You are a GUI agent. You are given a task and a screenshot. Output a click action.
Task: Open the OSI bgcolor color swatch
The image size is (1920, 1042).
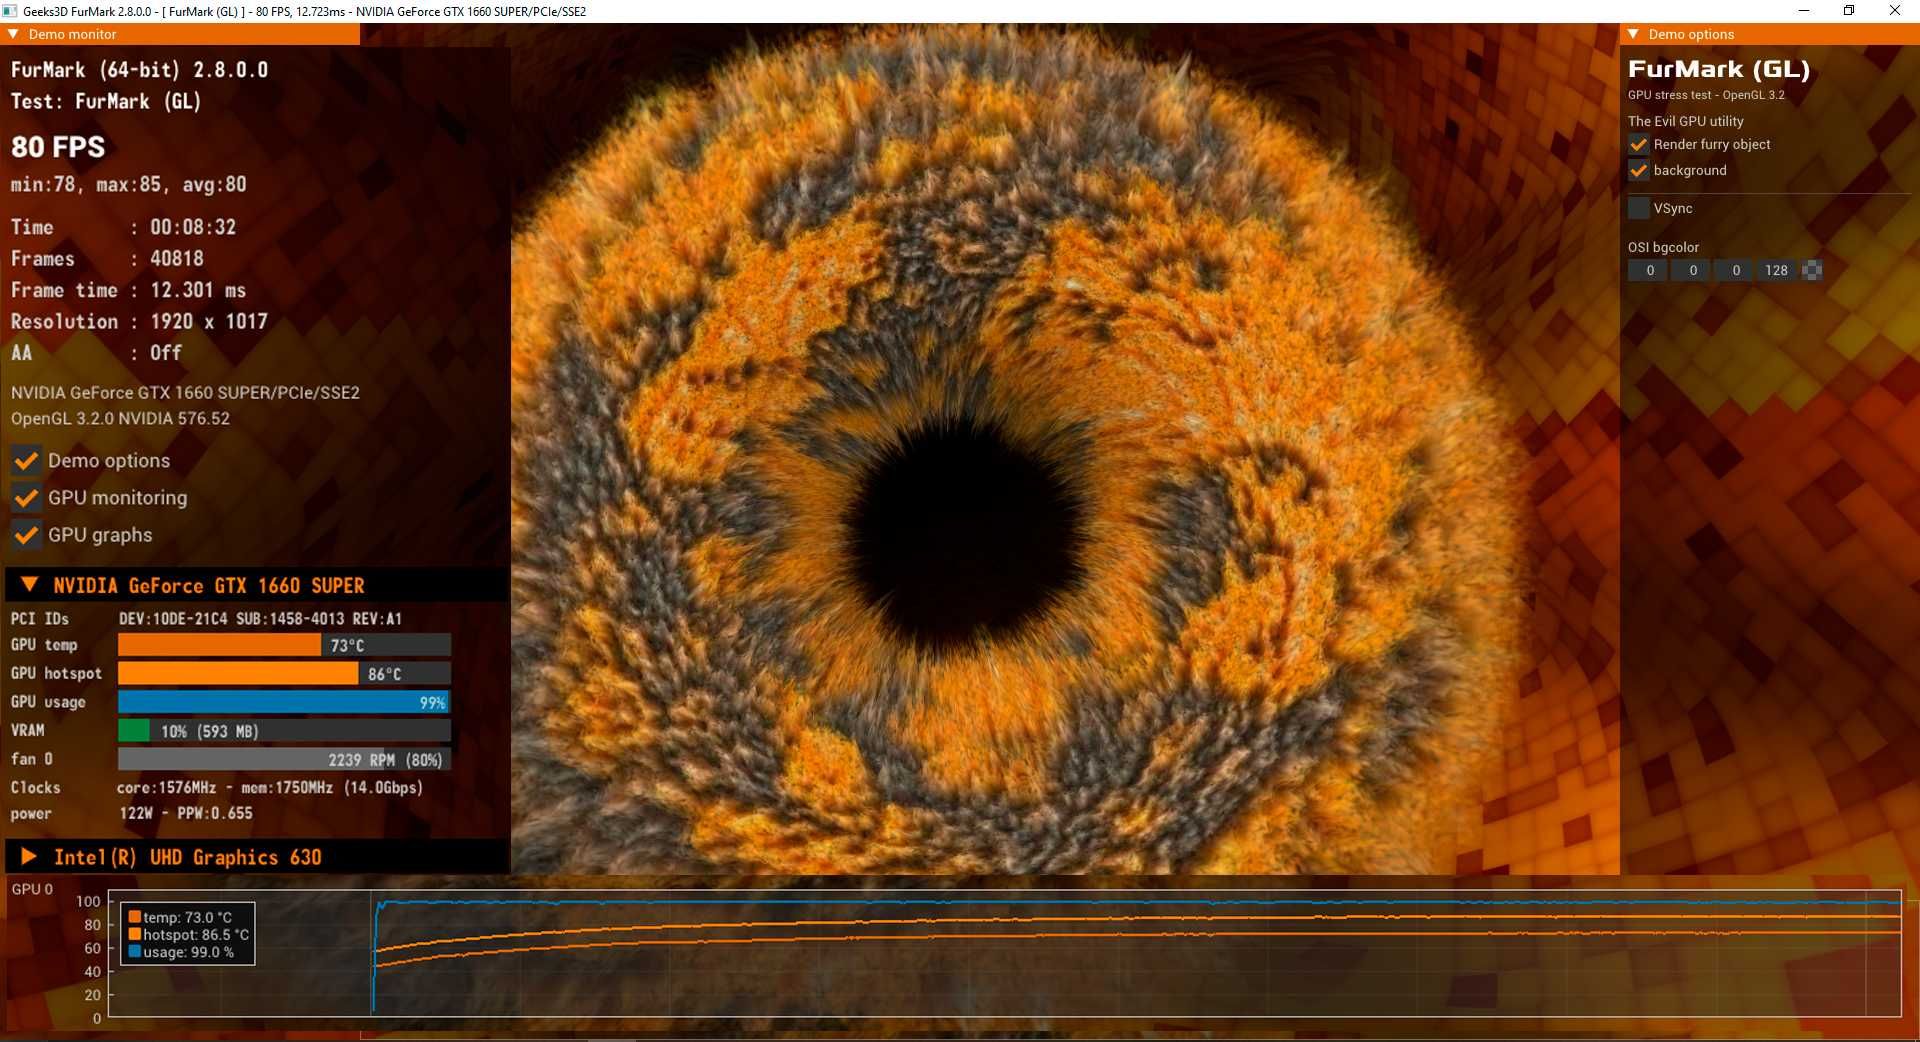[x=1811, y=270]
